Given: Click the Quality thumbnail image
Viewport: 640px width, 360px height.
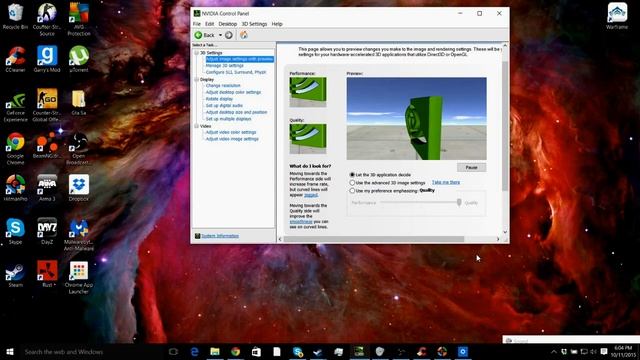Looking at the screenshot, I should tap(308, 139).
